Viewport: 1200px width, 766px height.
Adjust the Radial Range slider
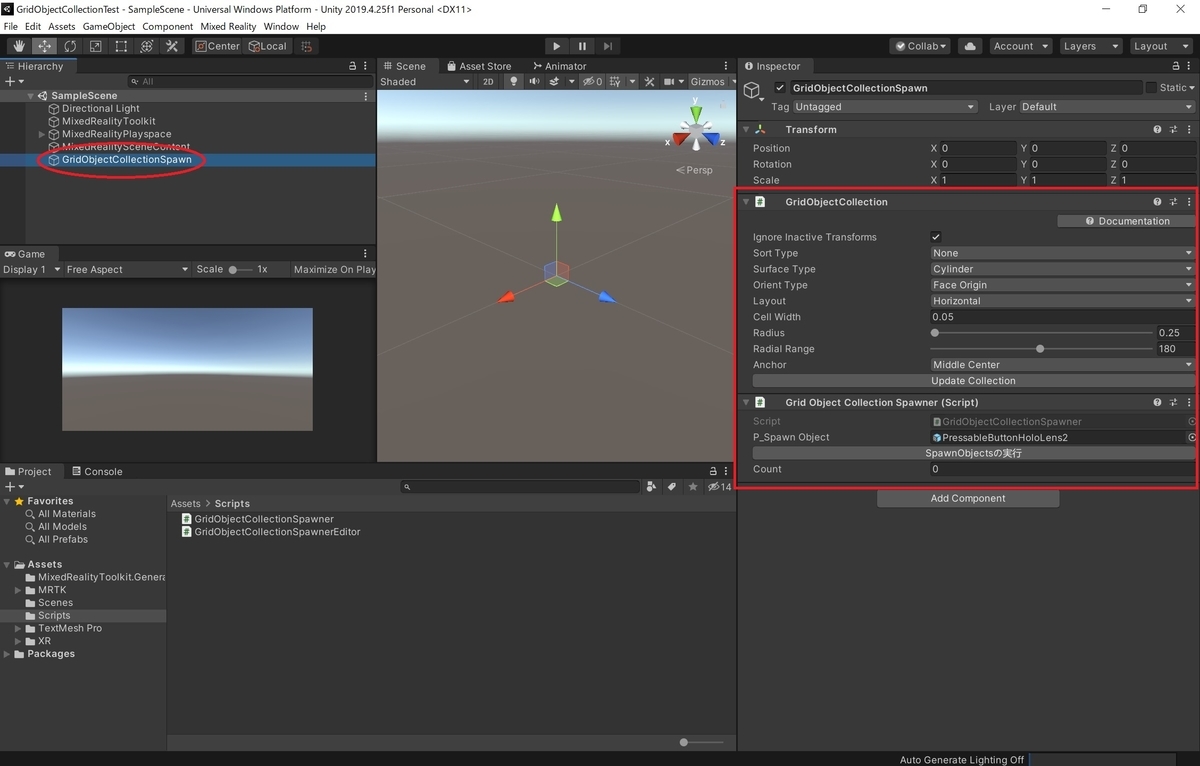pyautogui.click(x=1042, y=349)
